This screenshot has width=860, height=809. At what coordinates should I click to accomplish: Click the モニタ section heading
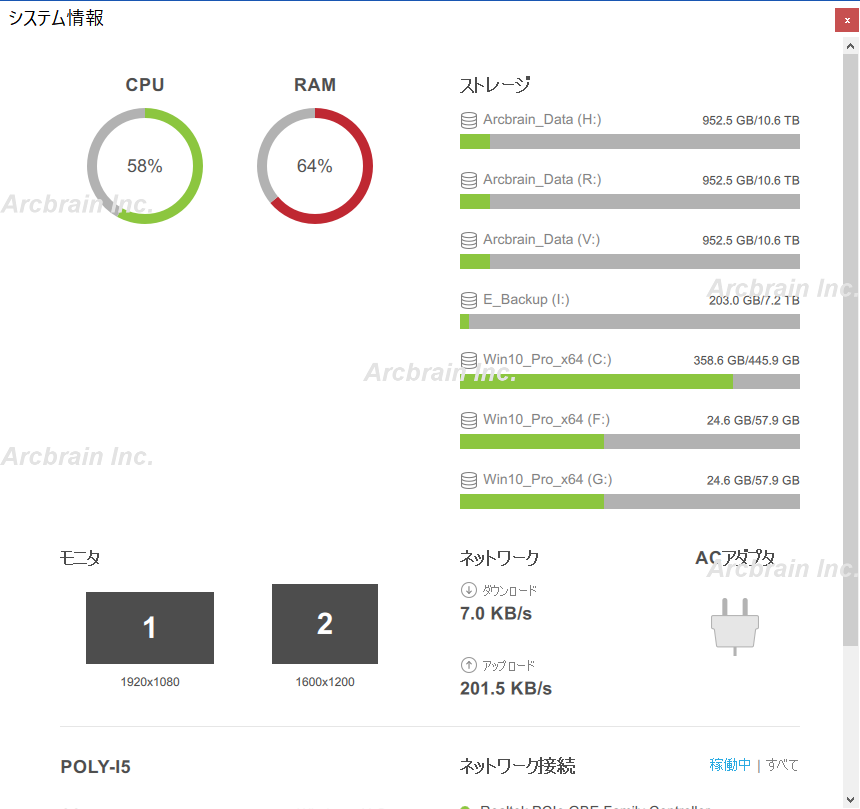coord(80,558)
